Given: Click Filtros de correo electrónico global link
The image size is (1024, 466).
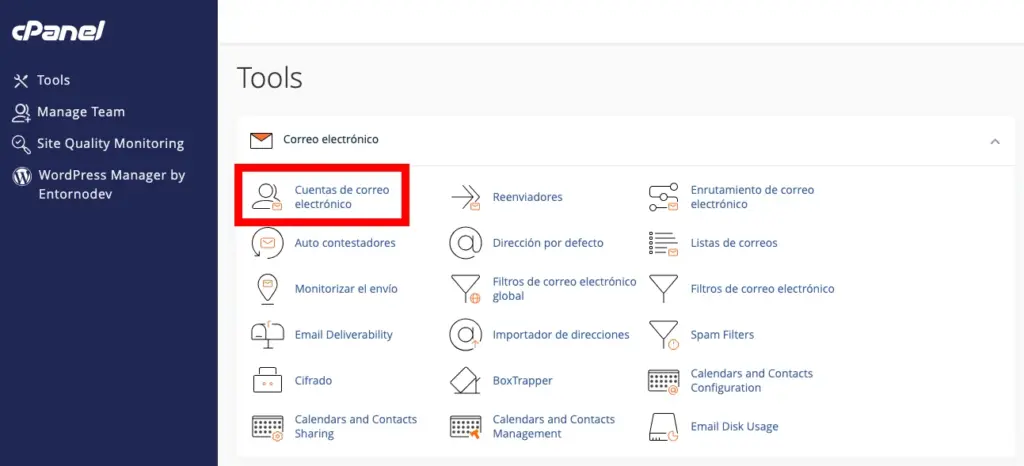Looking at the screenshot, I should (x=564, y=289).
